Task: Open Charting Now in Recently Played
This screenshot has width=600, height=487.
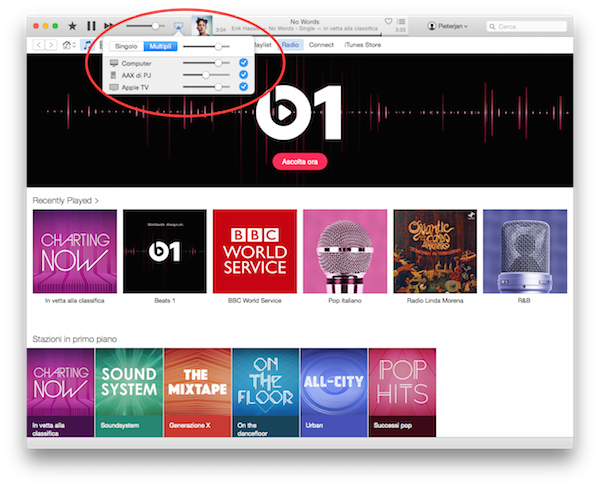Action: click(x=75, y=251)
